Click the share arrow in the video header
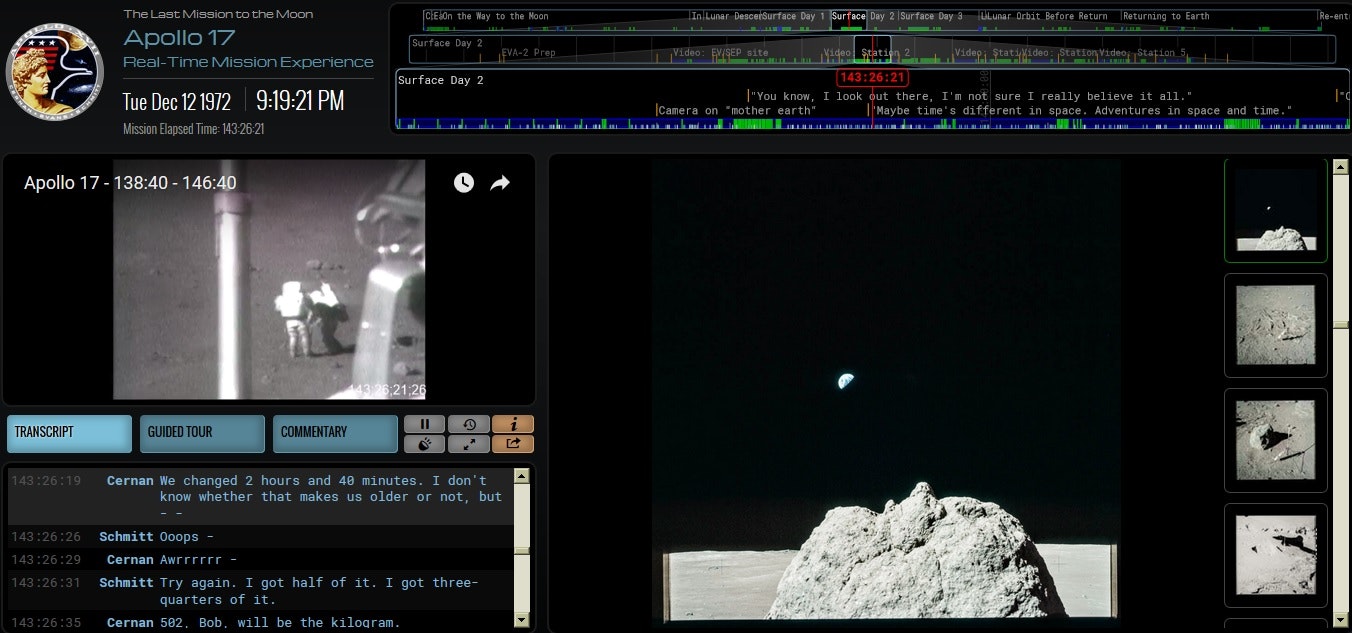 point(499,183)
